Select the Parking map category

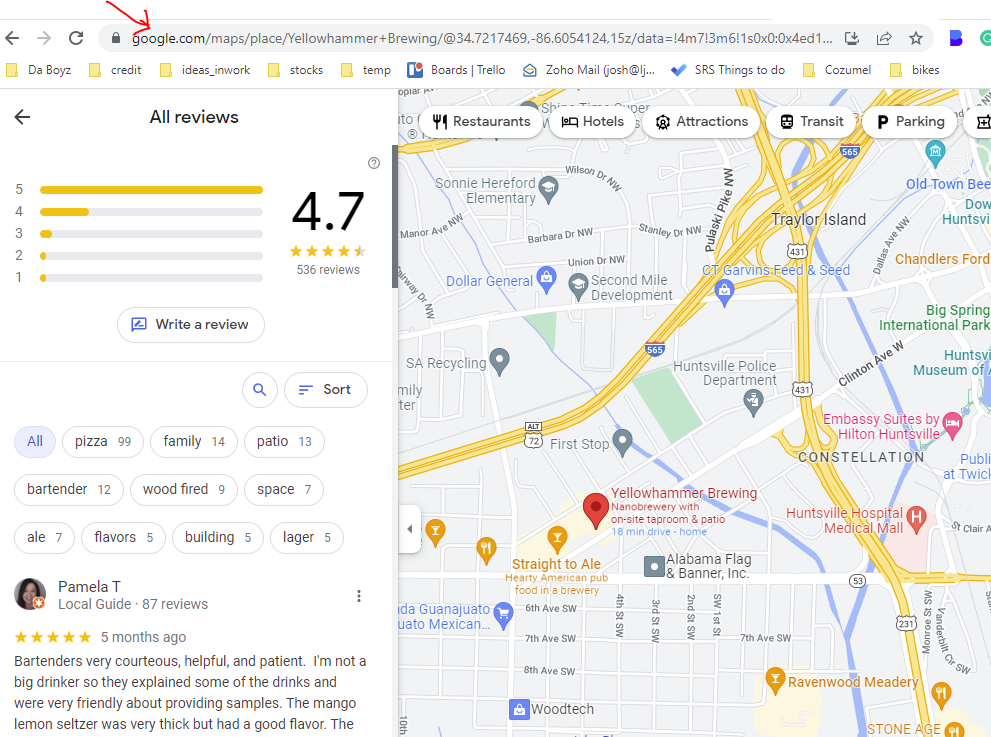coord(910,121)
